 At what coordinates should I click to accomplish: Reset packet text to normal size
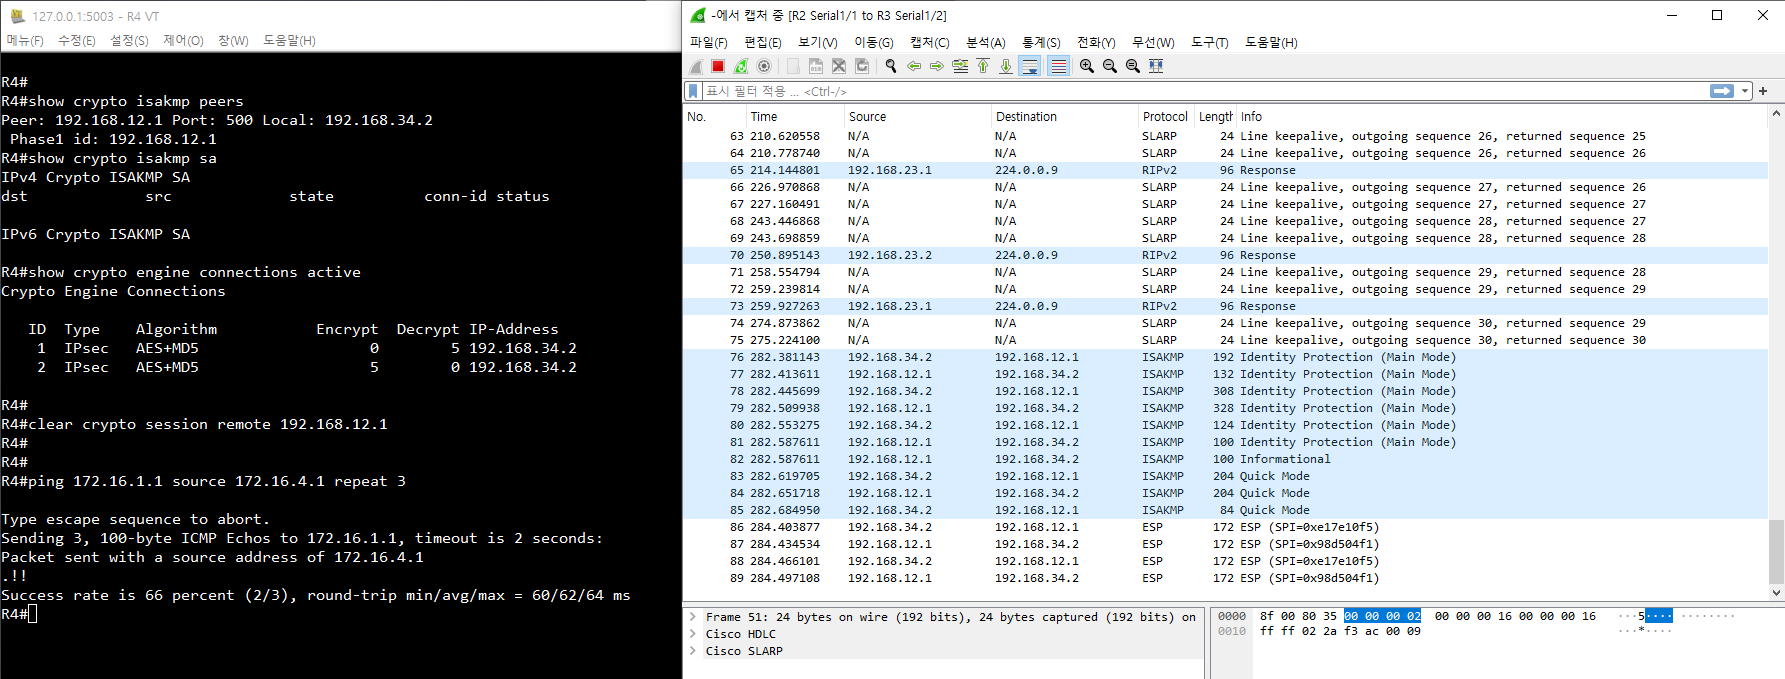pyautogui.click(x=1133, y=66)
